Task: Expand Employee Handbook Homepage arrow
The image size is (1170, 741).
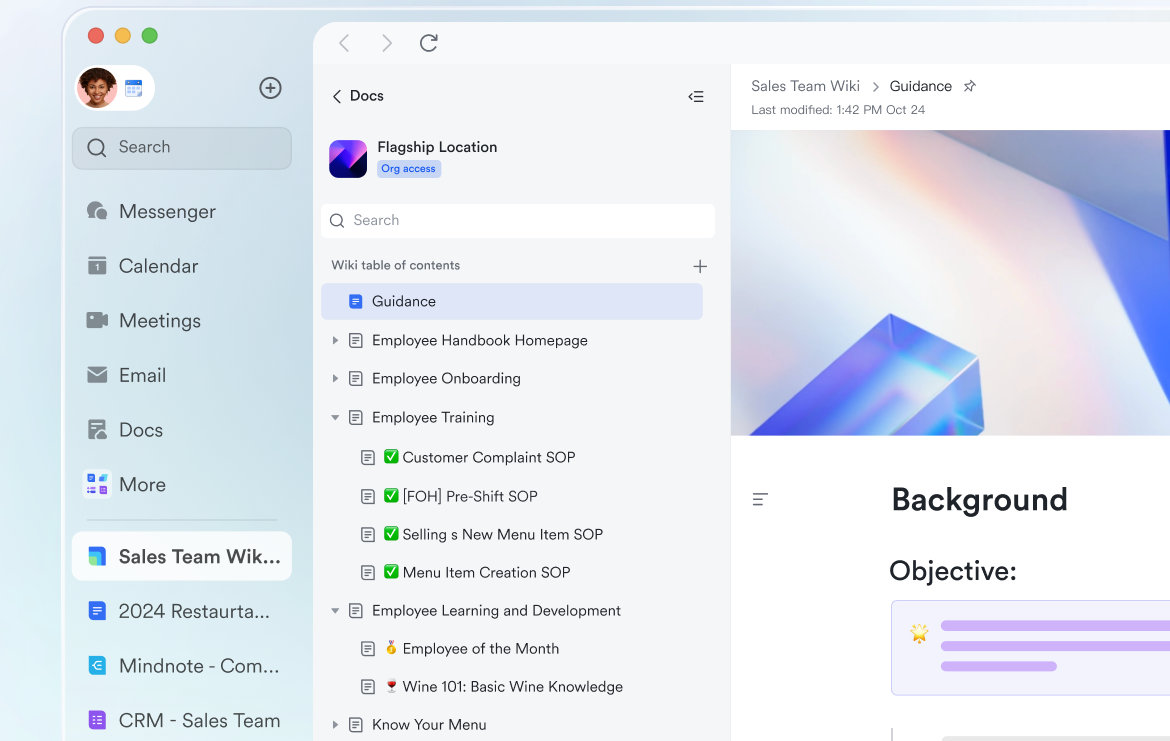Action: pos(335,340)
